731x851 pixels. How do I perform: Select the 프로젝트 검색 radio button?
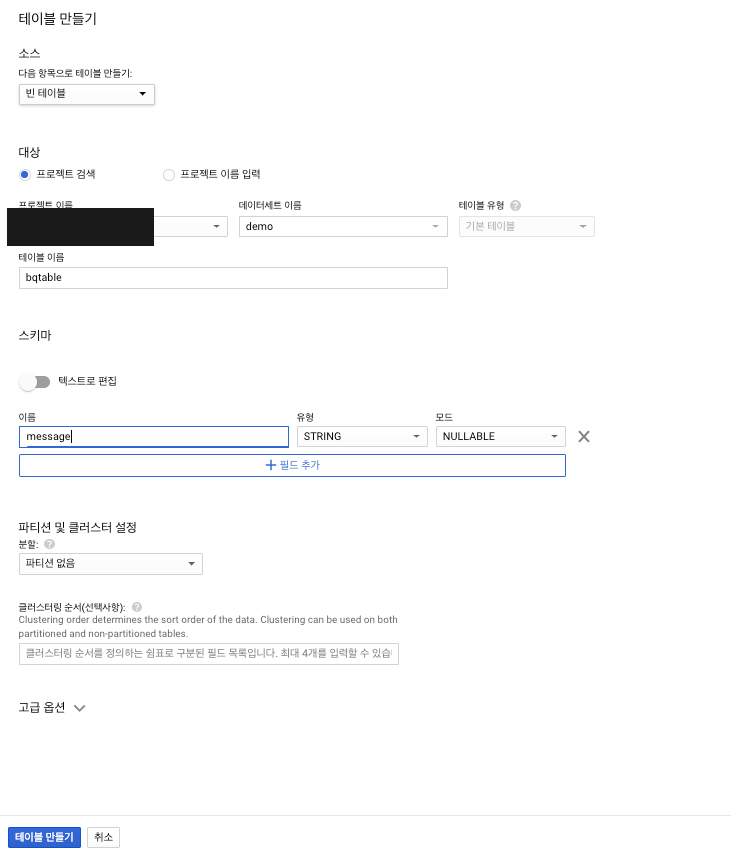tap(24, 175)
